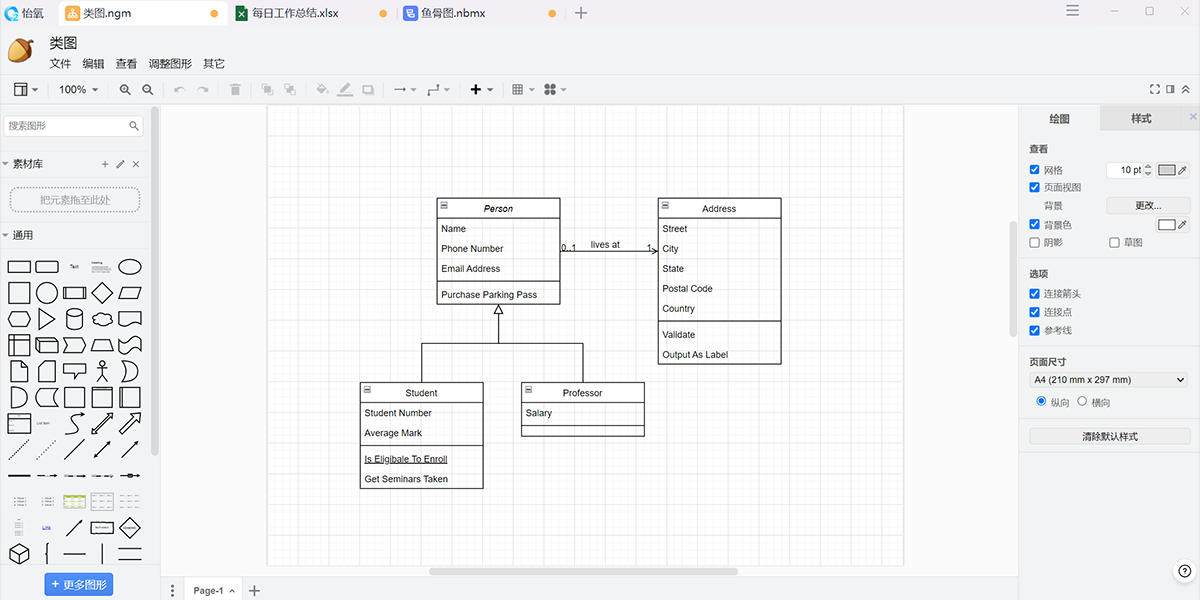This screenshot has width=1200, height=600.
Task: Click the grid color swatch
Action: [1167, 170]
